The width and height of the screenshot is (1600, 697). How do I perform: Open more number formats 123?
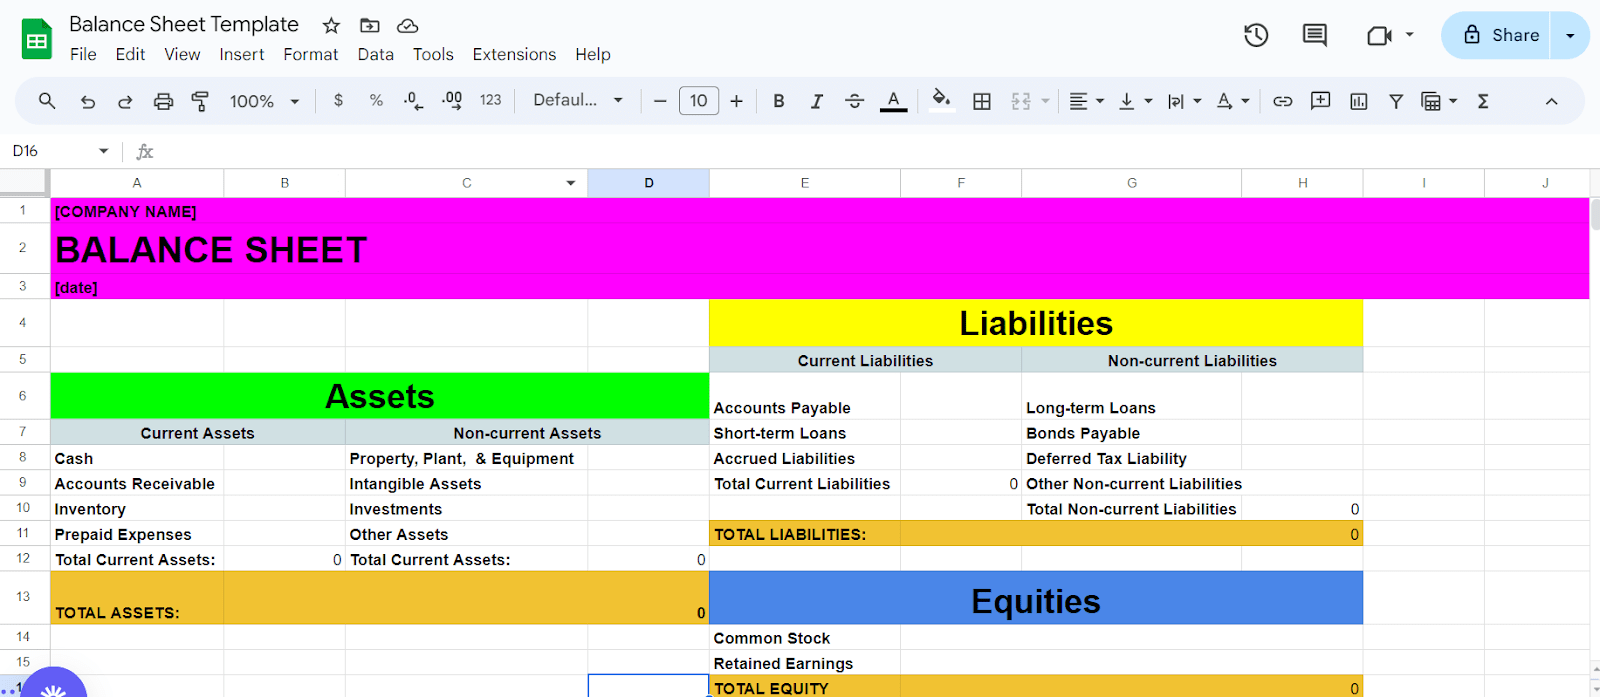pos(490,100)
